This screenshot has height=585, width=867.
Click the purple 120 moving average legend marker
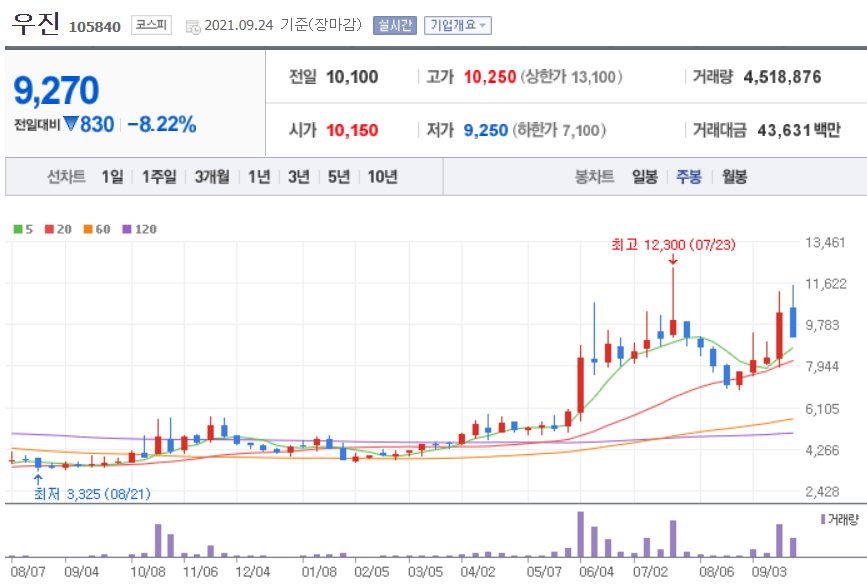click(124, 230)
